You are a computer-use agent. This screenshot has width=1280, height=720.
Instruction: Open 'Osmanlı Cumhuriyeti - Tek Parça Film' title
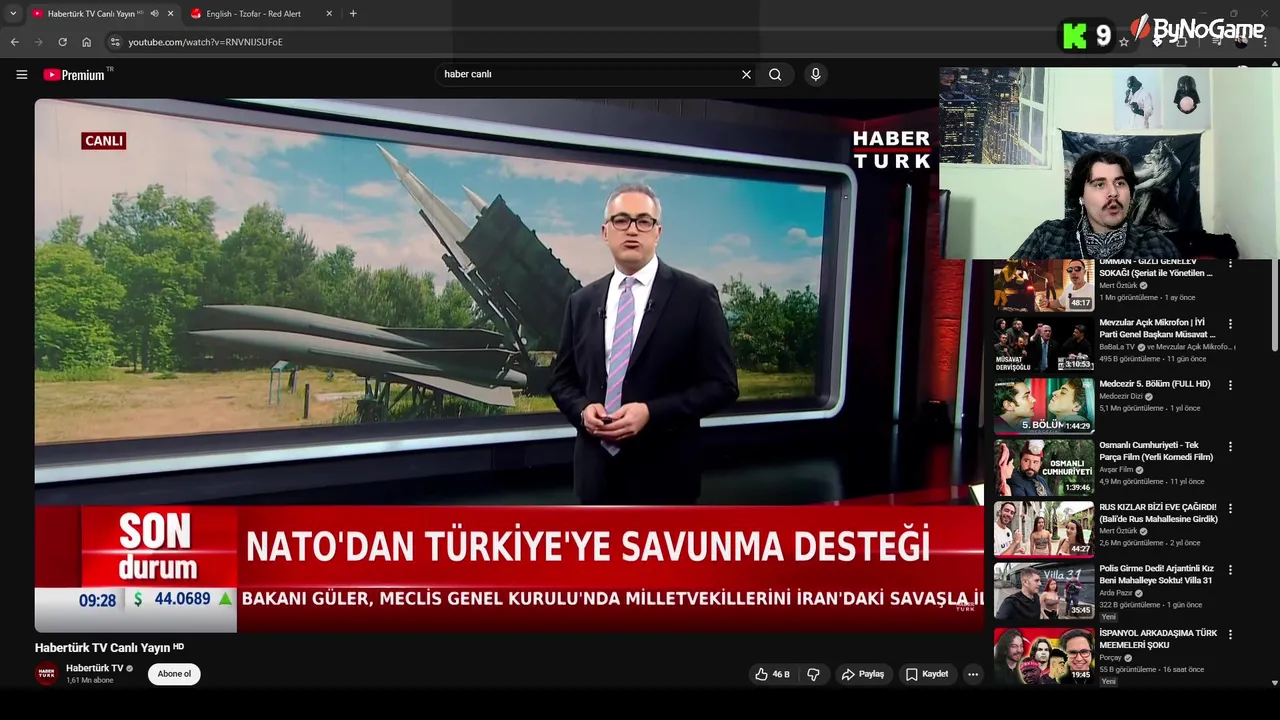1157,451
